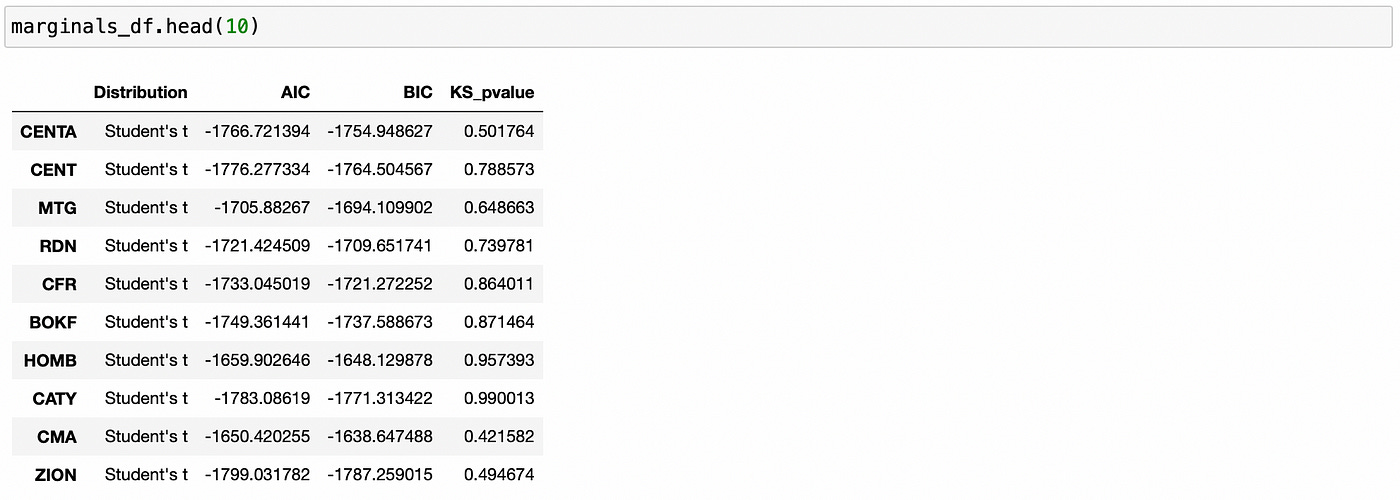Select KS_pvalue 0.421582
Image resolution: width=1400 pixels, height=500 pixels.
click(x=499, y=436)
